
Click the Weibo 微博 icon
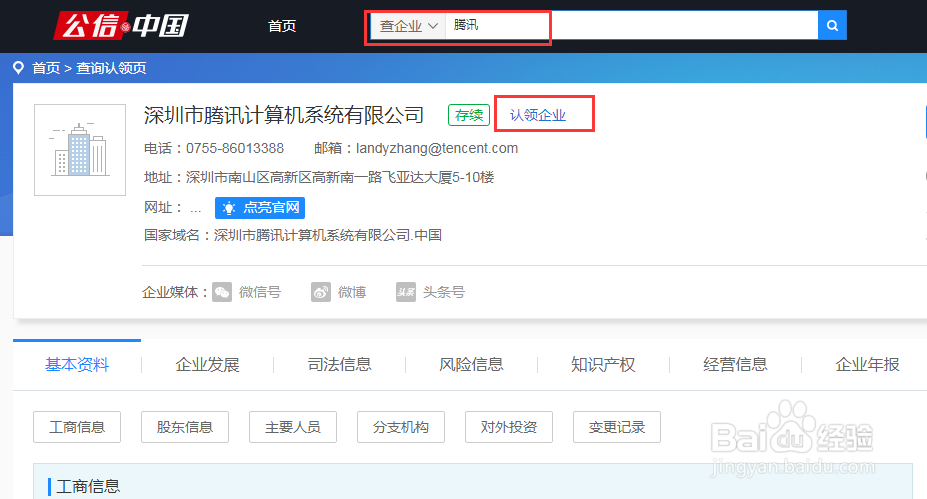(320, 292)
